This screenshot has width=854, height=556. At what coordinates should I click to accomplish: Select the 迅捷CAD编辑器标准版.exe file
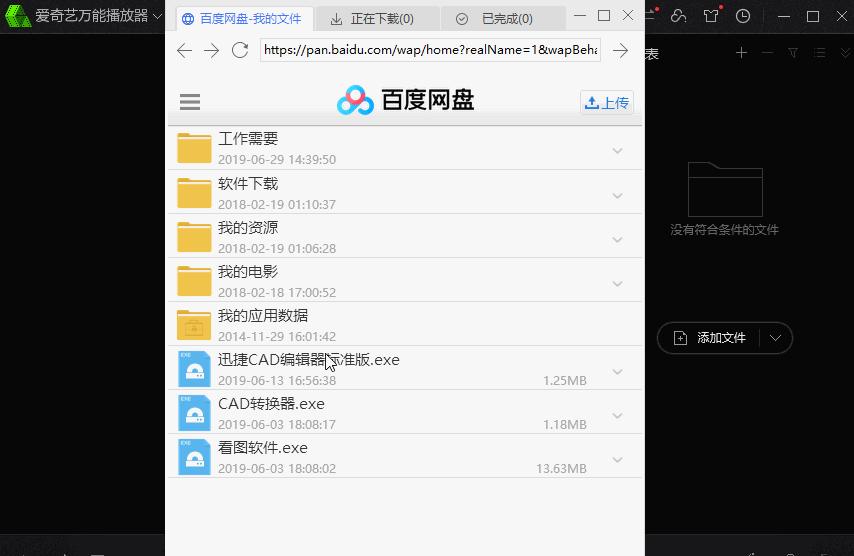[x=405, y=369]
